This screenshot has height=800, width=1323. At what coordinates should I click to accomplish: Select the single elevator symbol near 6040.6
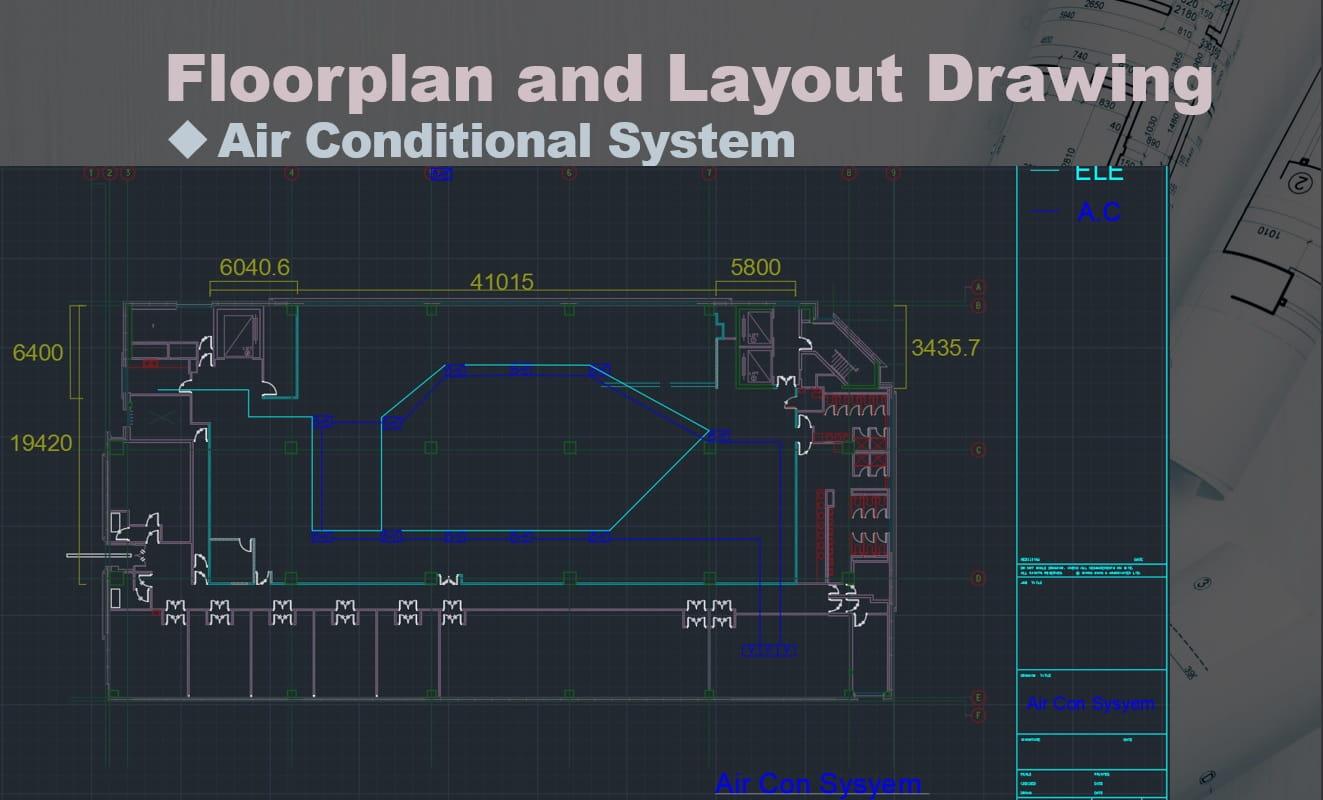pos(240,333)
